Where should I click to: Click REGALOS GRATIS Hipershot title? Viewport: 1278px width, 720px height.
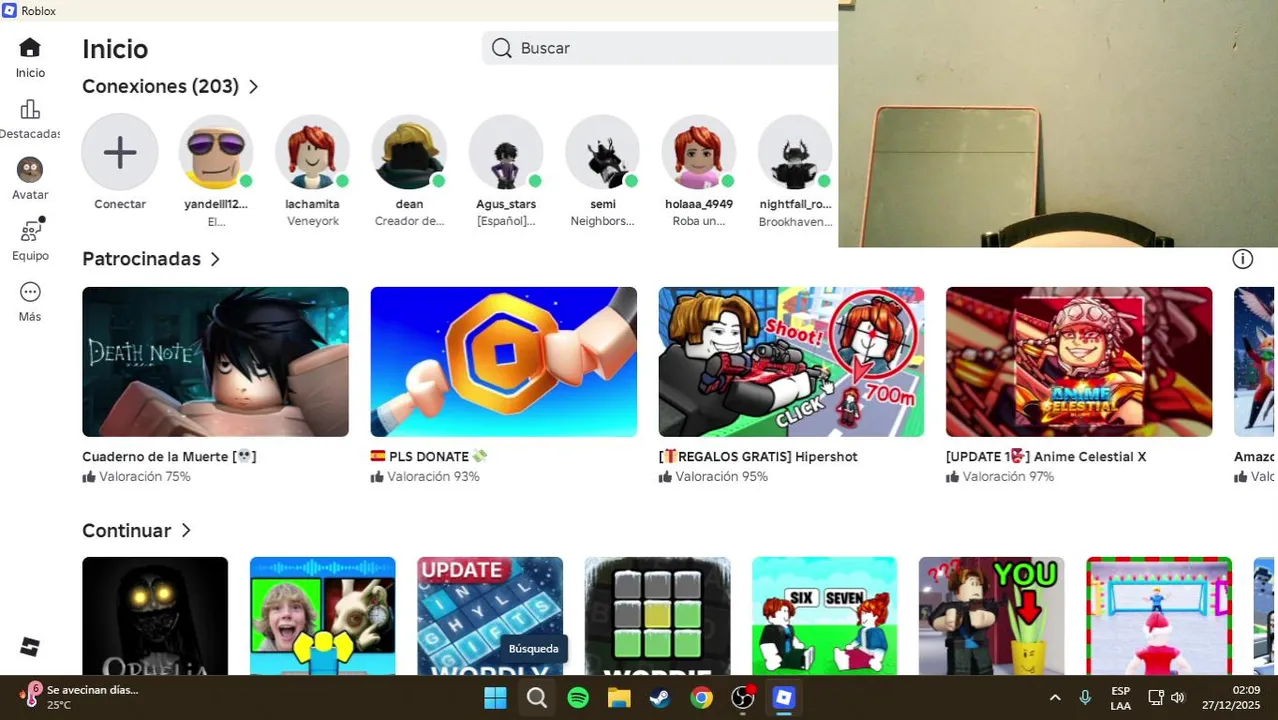(x=758, y=457)
